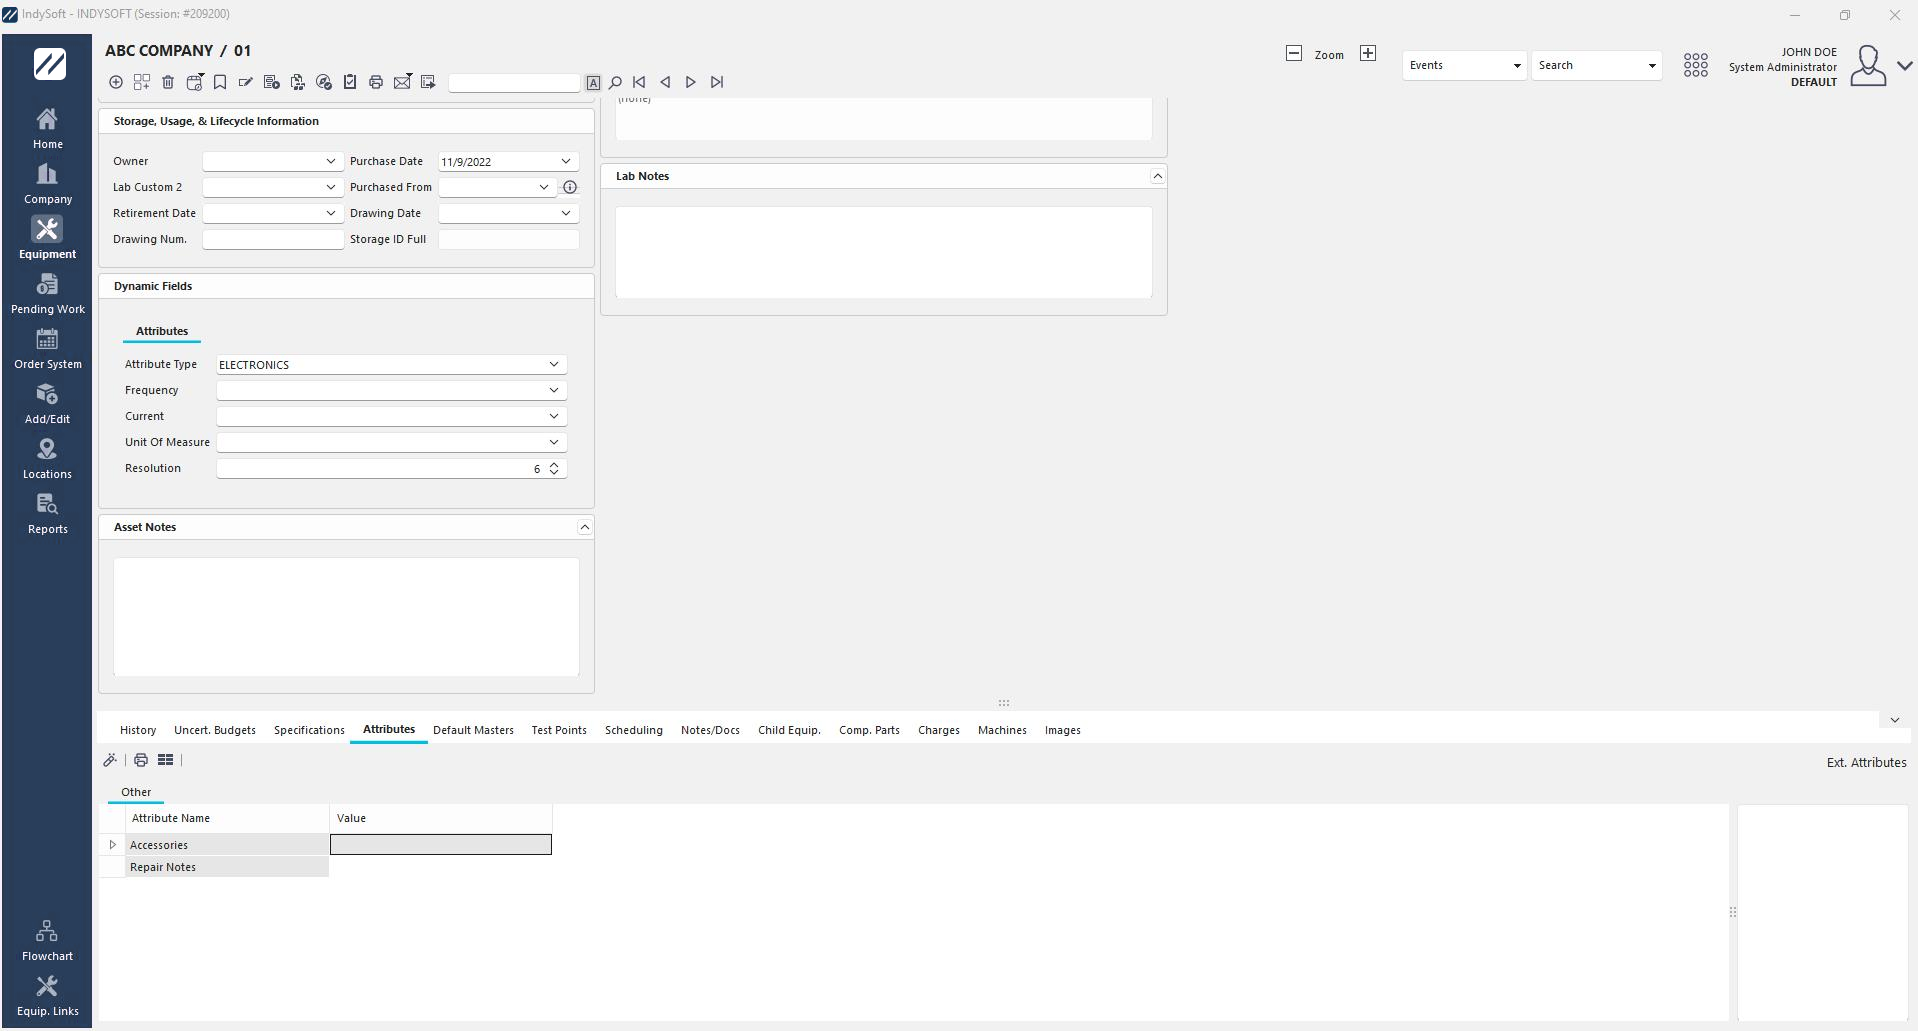Toggle the 'A' text search mode button
The height and width of the screenshot is (1031, 1918).
593,83
